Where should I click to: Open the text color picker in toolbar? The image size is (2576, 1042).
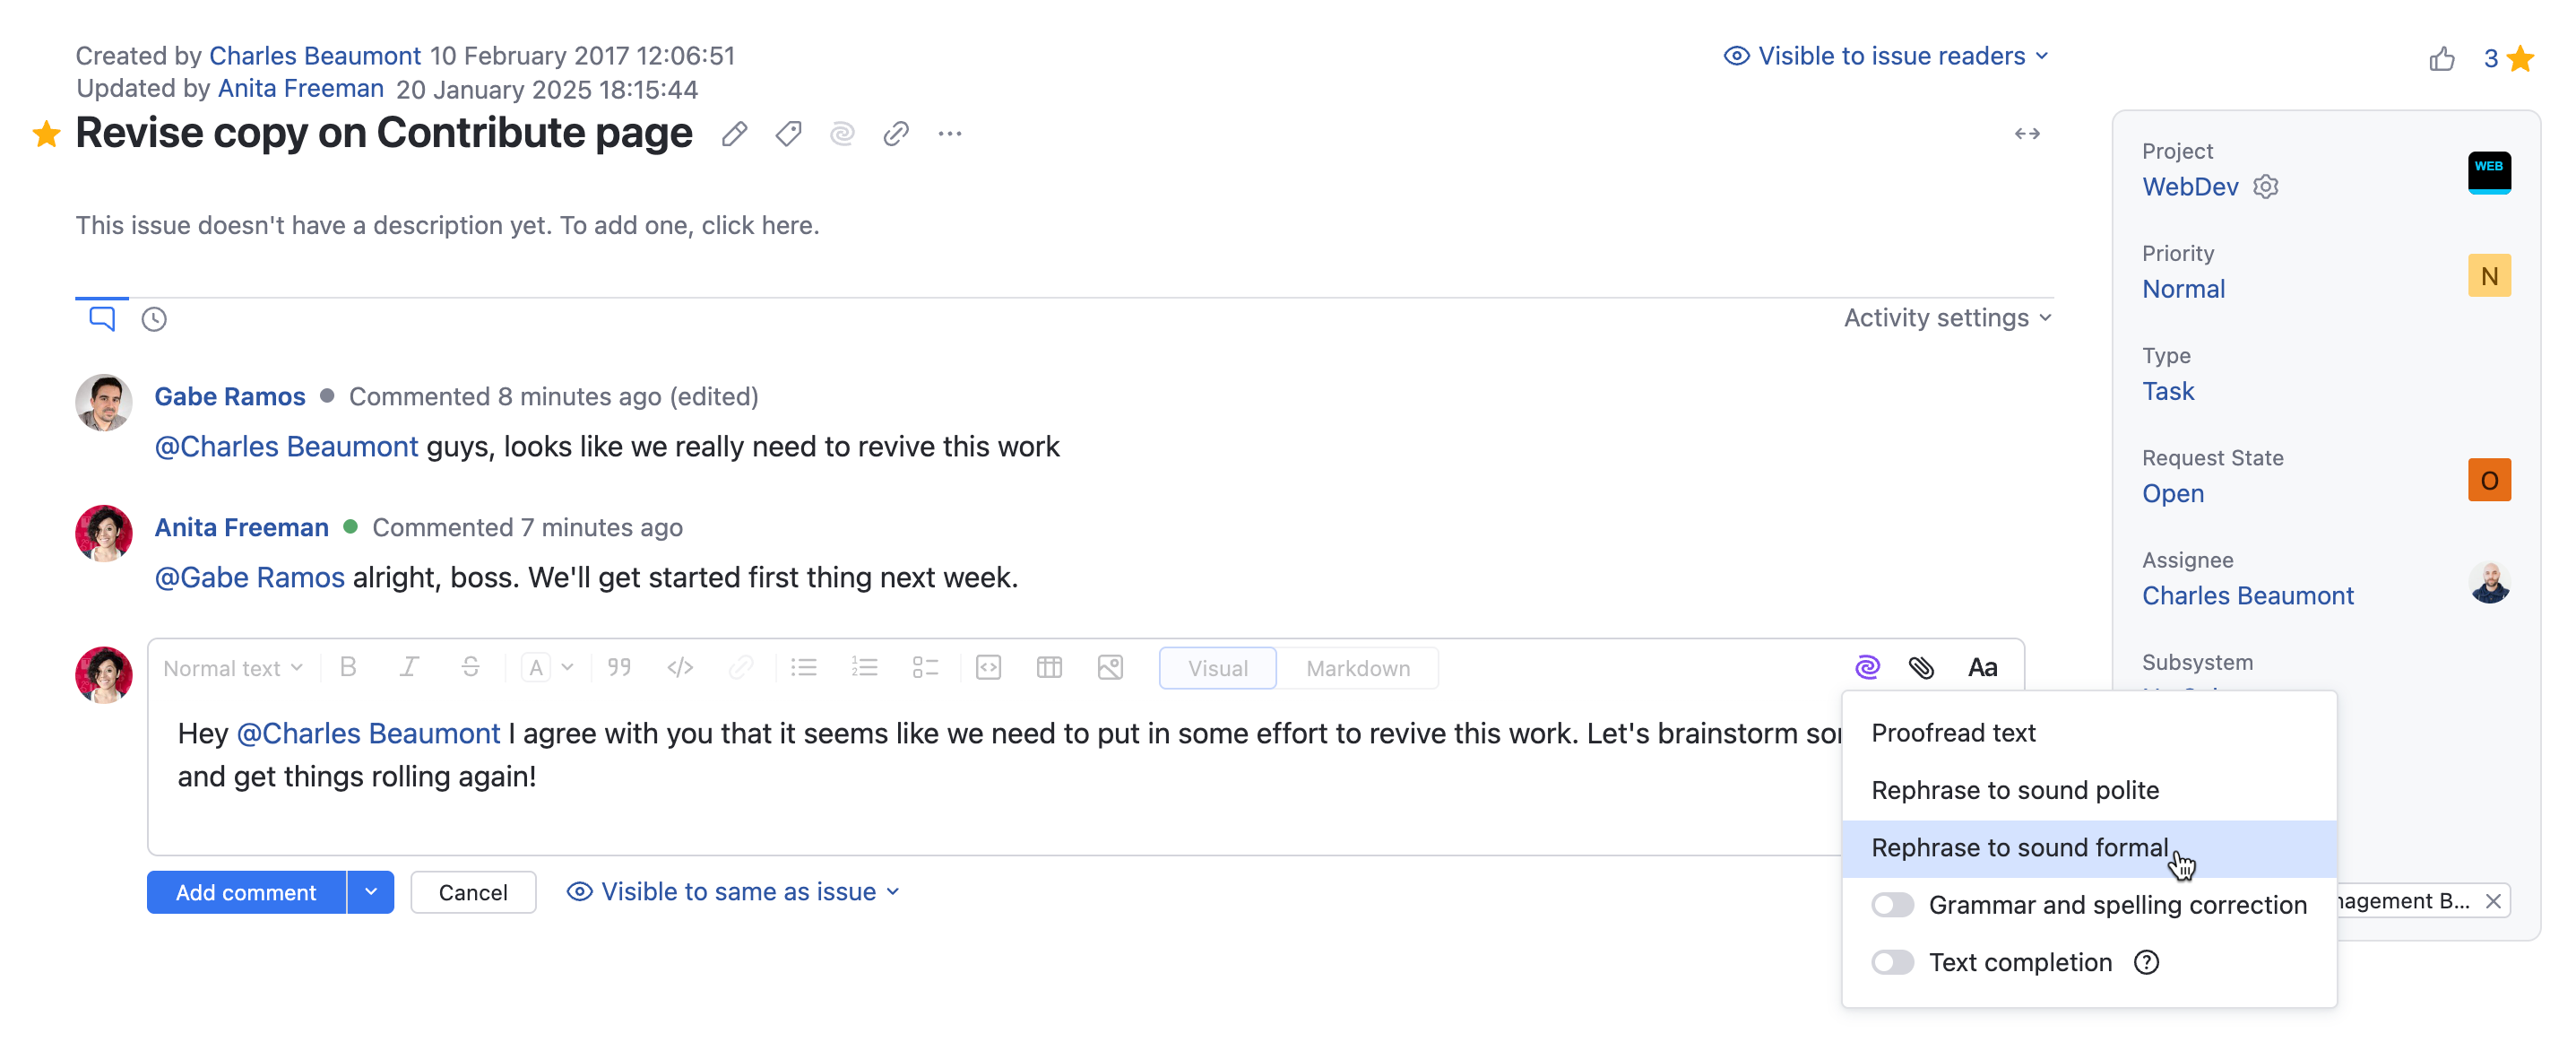tap(546, 667)
